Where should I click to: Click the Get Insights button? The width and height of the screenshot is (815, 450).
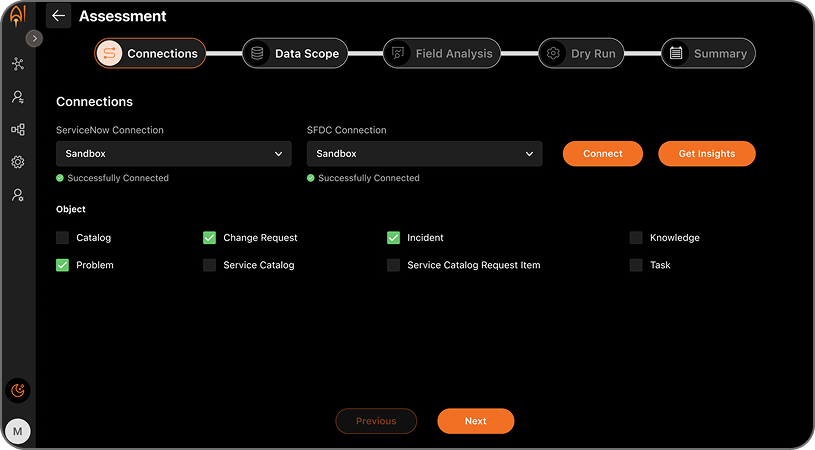[x=706, y=154]
